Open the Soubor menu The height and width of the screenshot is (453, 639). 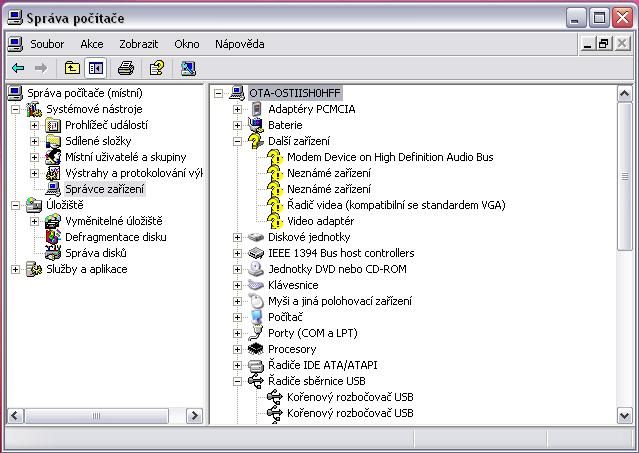click(x=47, y=44)
